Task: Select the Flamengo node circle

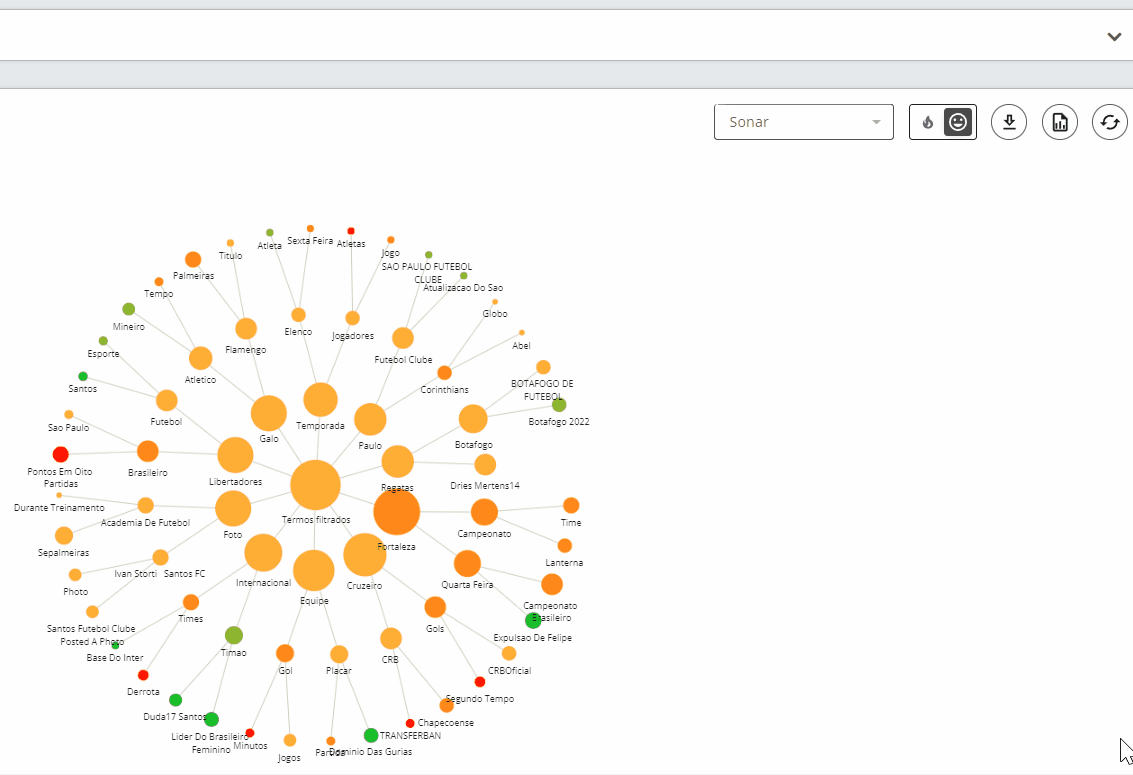Action: coord(246,329)
